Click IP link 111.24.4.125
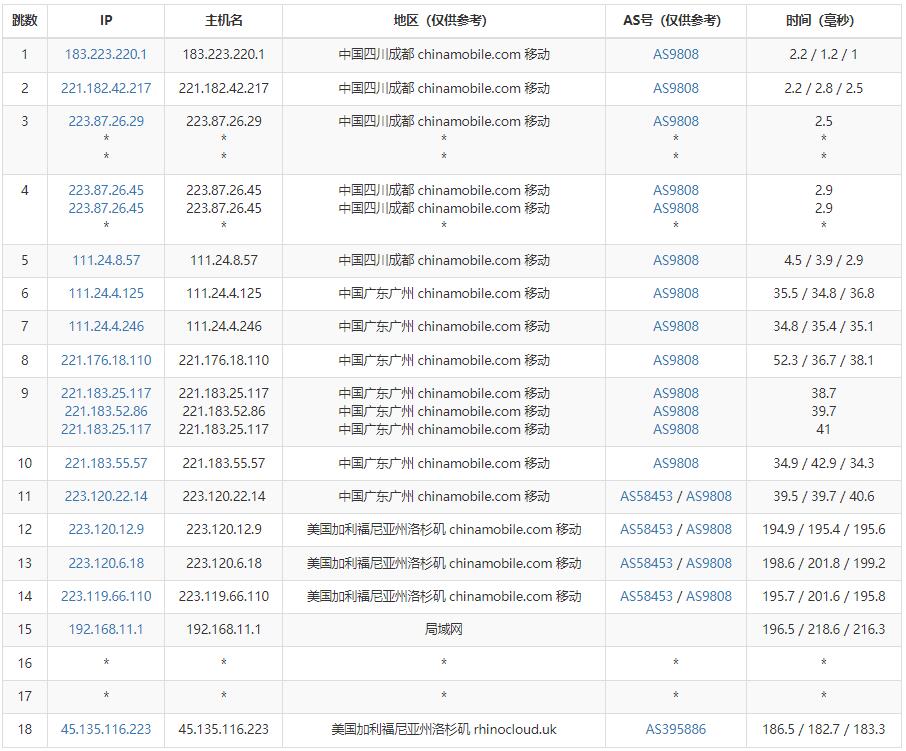Image resolution: width=906 pixels, height=751 pixels. point(106,293)
